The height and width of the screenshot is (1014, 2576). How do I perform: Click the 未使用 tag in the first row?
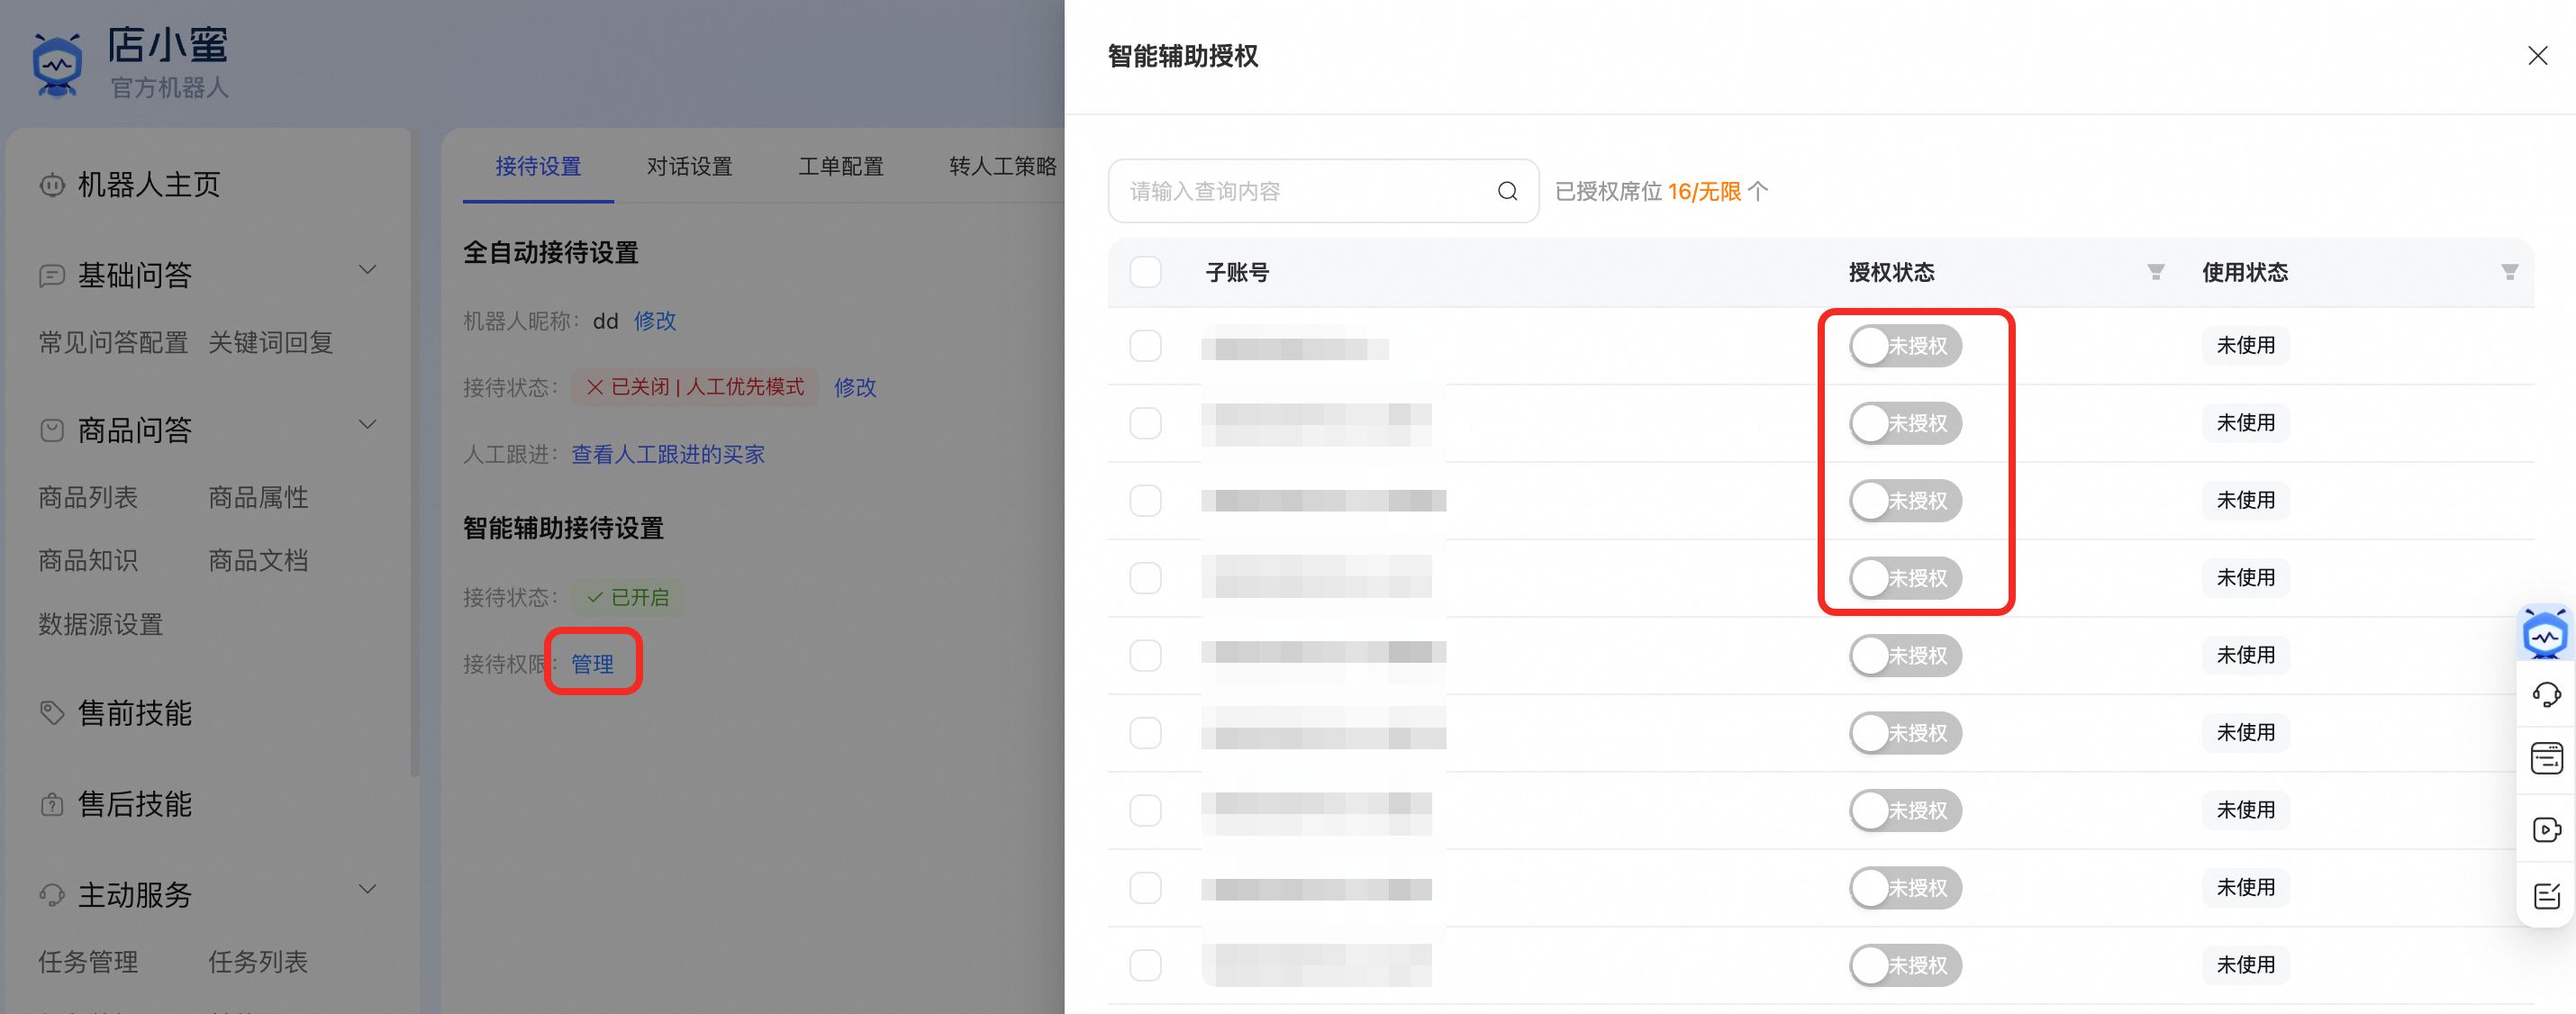2245,346
